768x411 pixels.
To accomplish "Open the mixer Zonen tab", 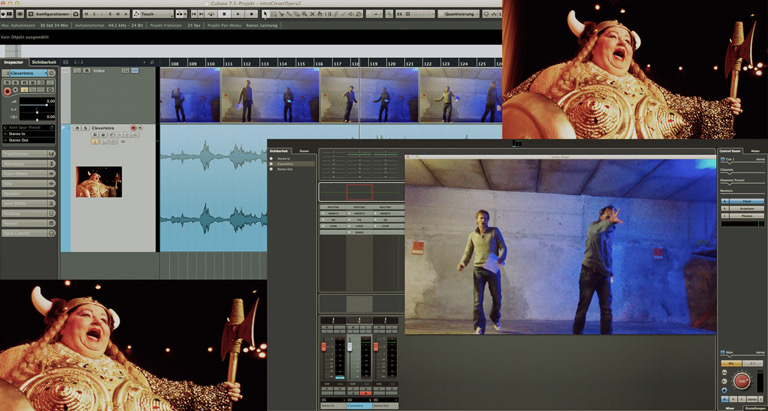I will (x=304, y=151).
